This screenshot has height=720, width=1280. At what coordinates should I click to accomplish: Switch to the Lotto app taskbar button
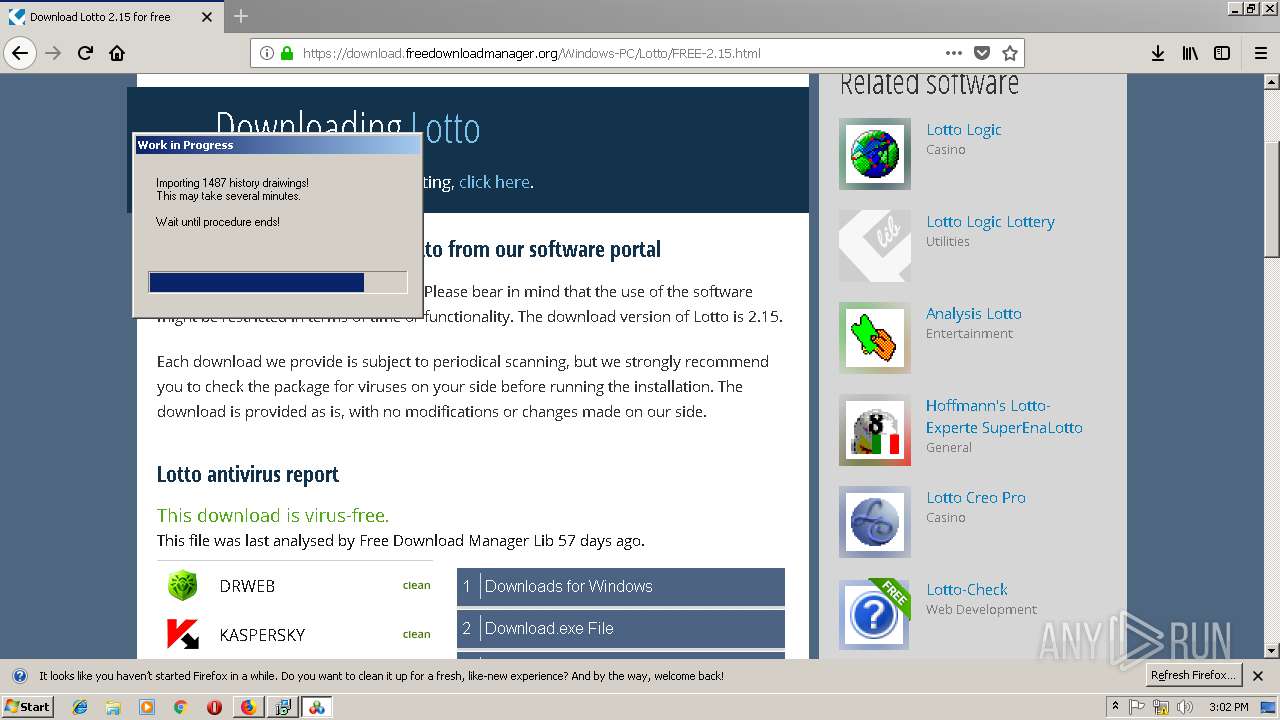coord(316,707)
